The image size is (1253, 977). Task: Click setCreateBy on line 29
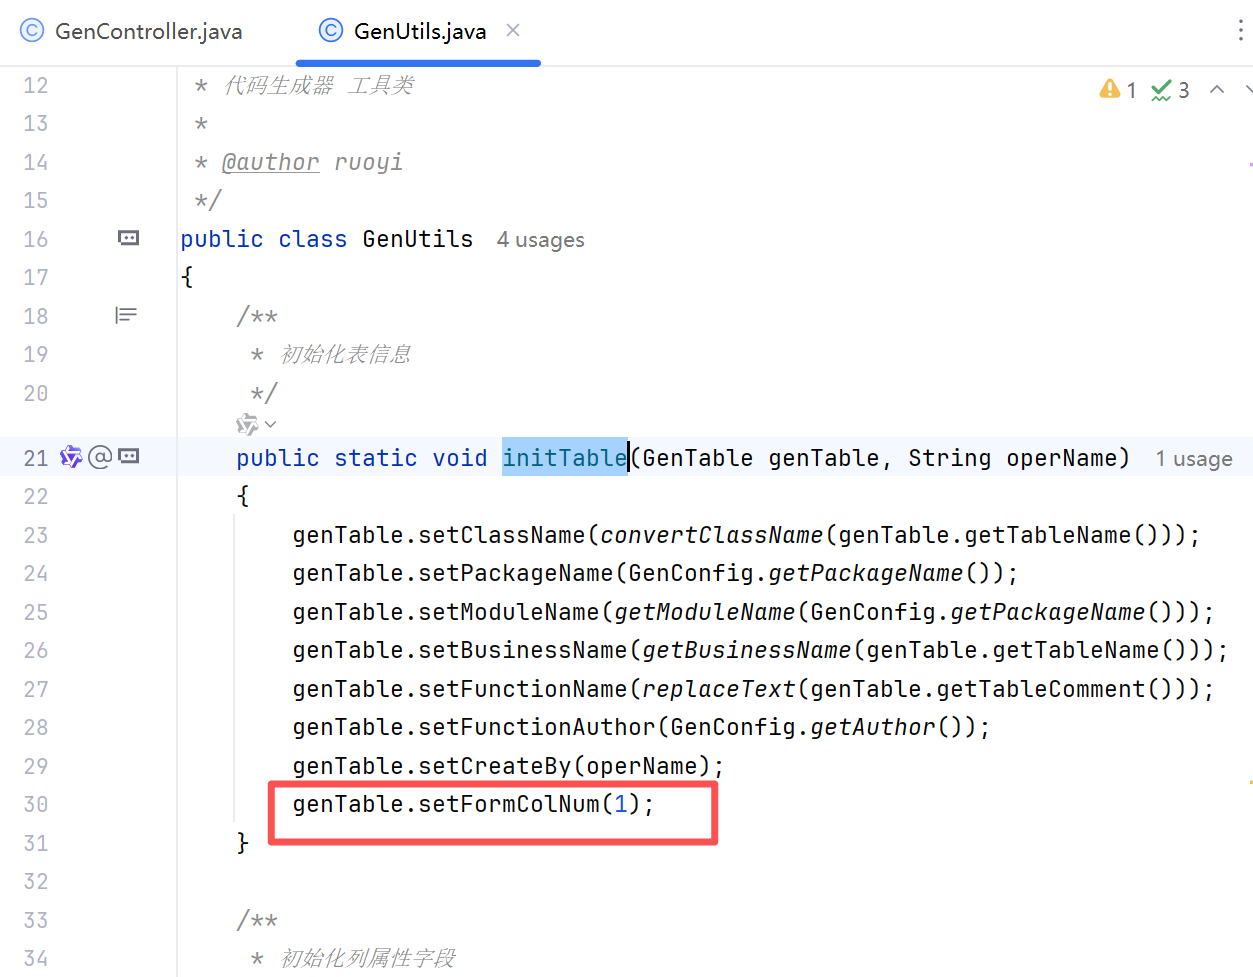click(495, 766)
